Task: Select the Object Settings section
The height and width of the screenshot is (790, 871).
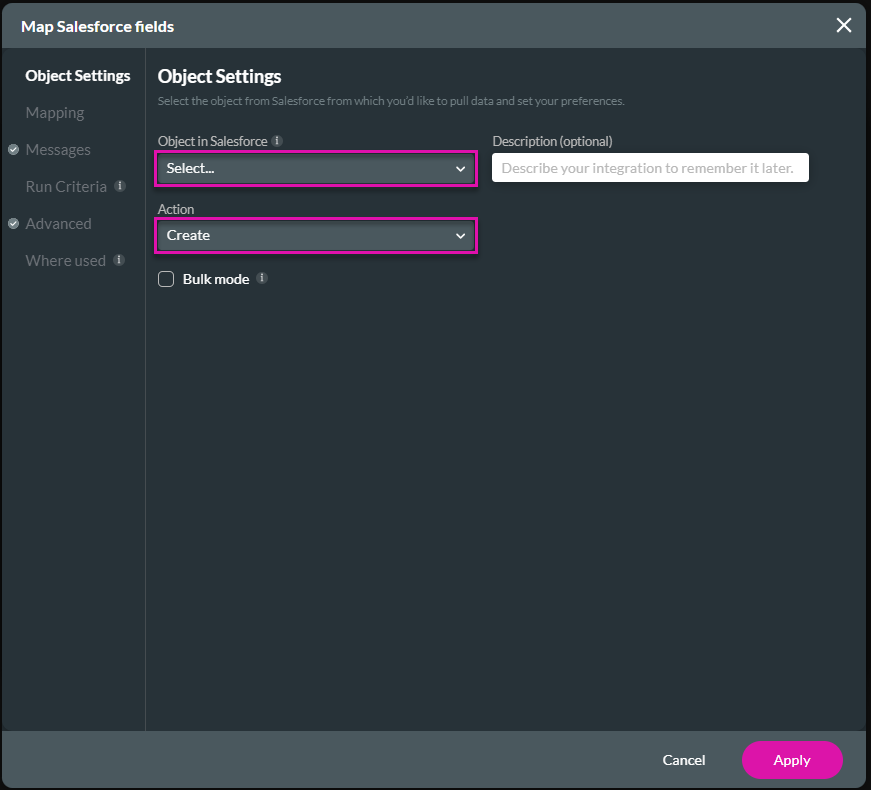Action: [x=78, y=75]
